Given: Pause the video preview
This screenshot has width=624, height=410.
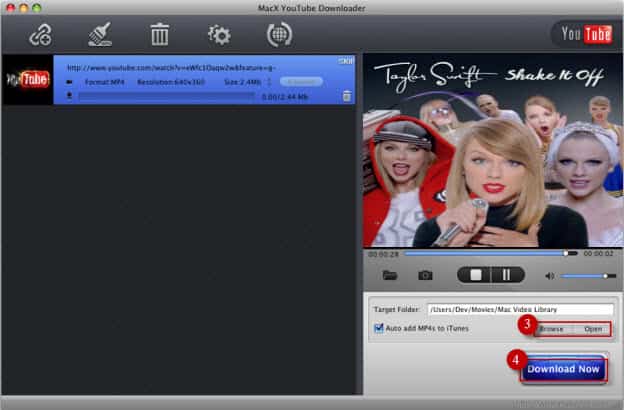Looking at the screenshot, I should (507, 275).
